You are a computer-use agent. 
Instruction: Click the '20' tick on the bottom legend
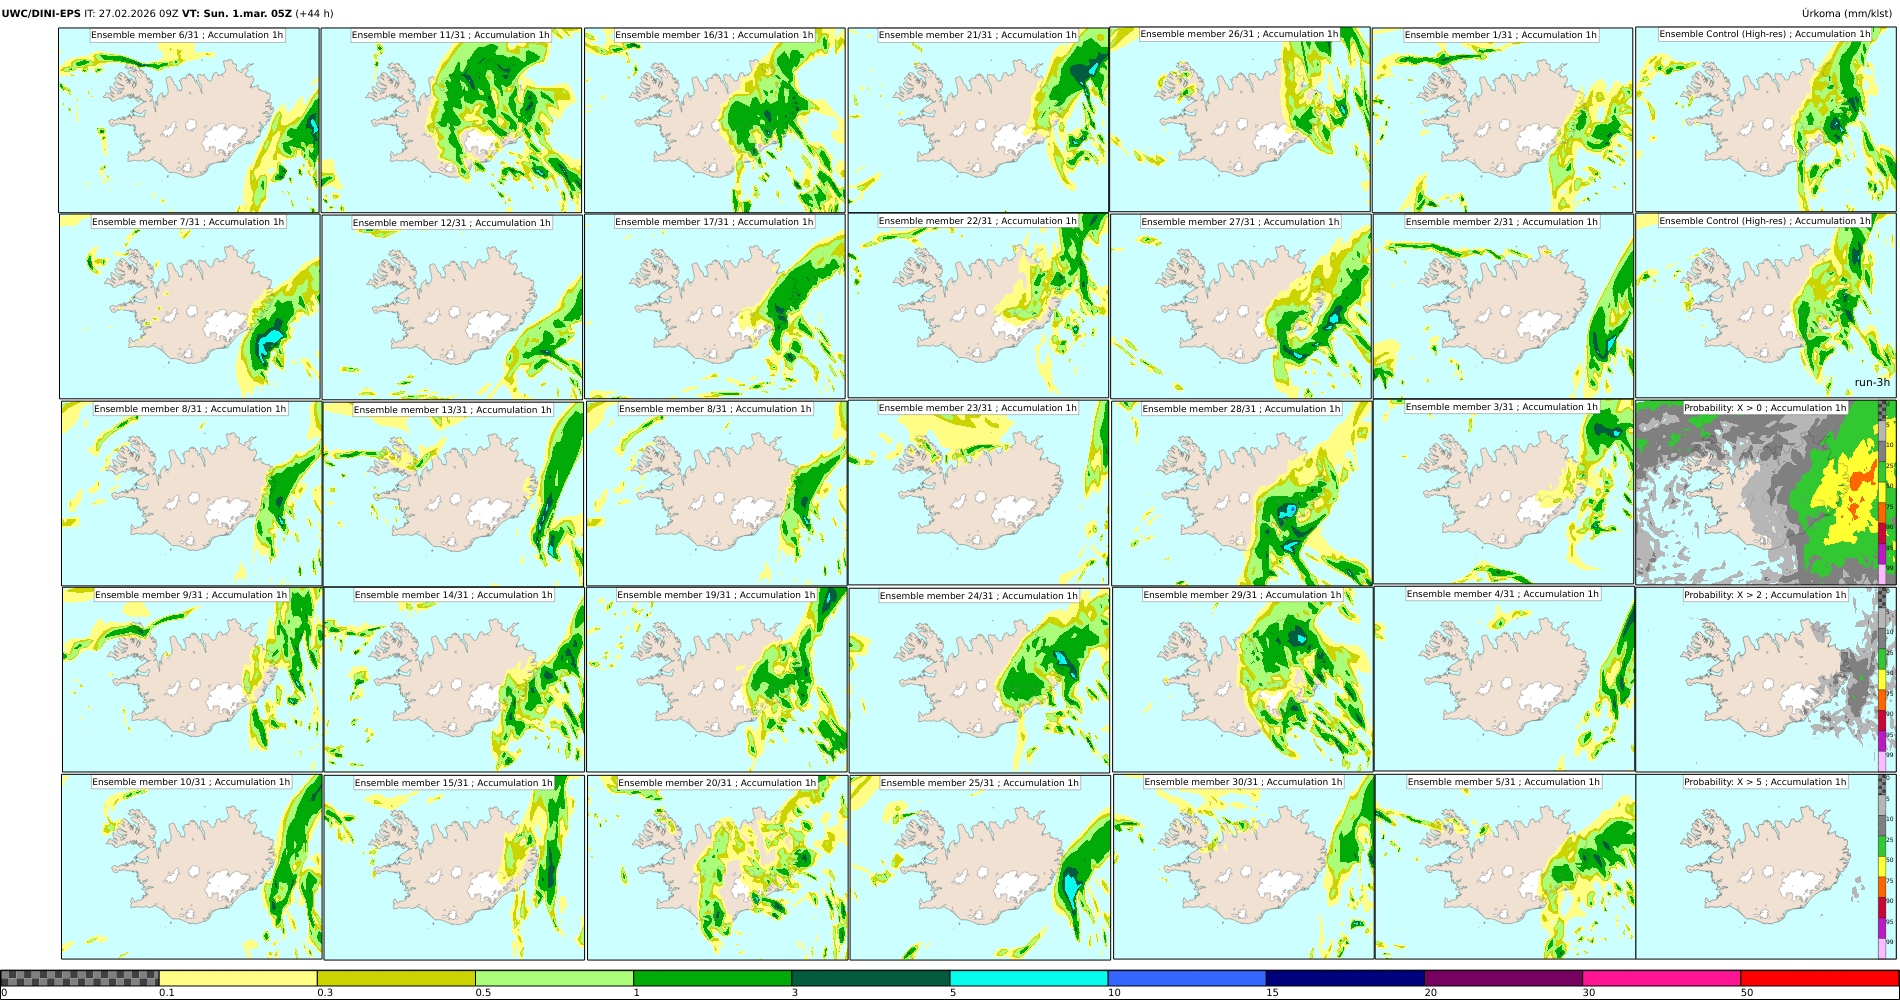coord(1430,993)
